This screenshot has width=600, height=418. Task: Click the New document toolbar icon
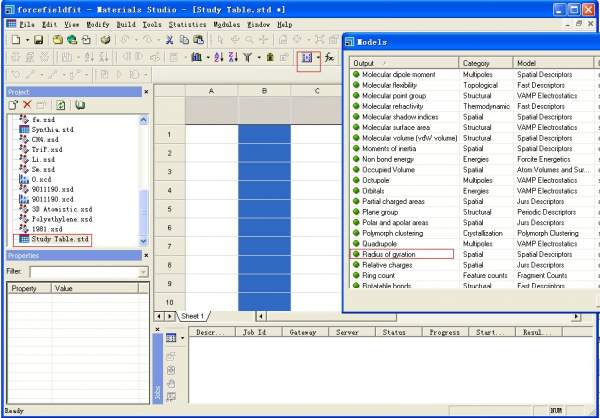(16, 40)
